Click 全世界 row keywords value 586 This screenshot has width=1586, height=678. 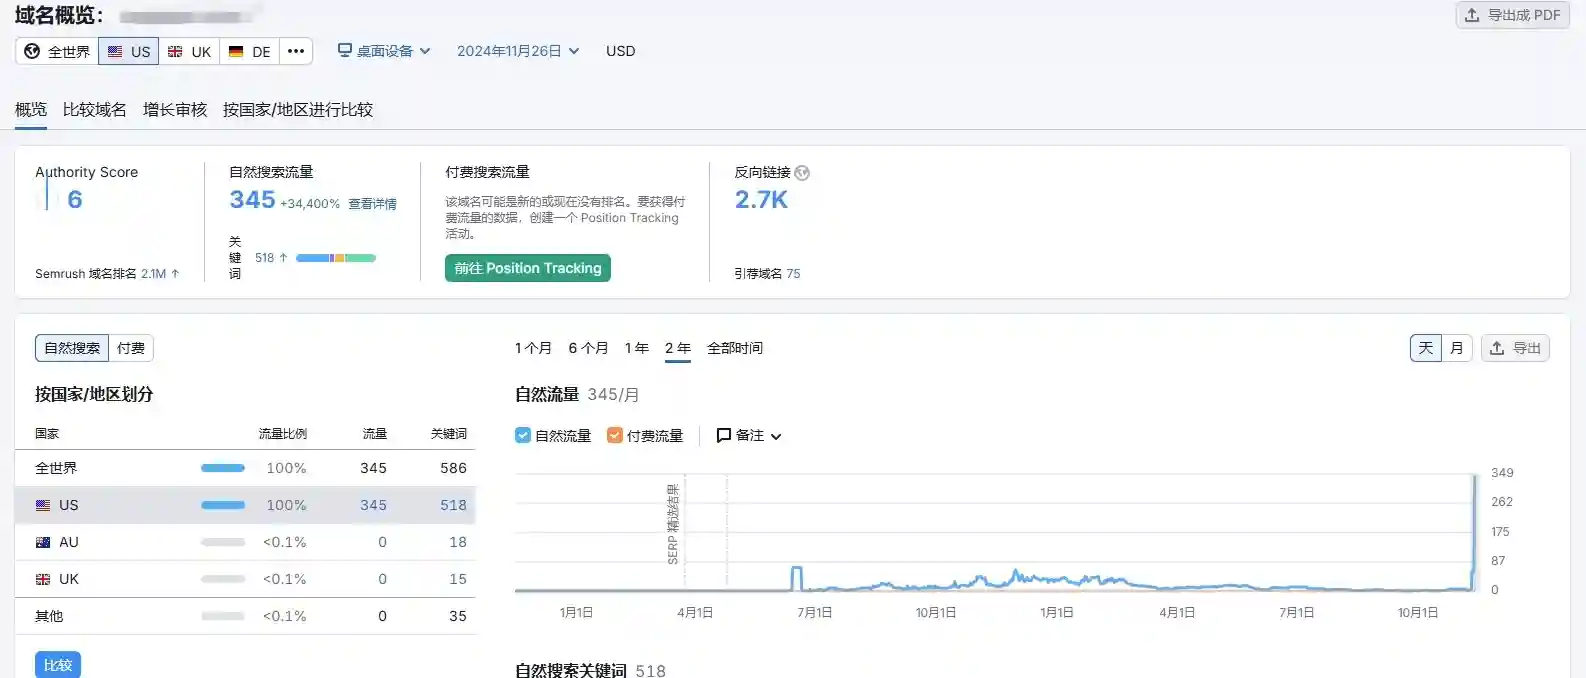pos(453,468)
